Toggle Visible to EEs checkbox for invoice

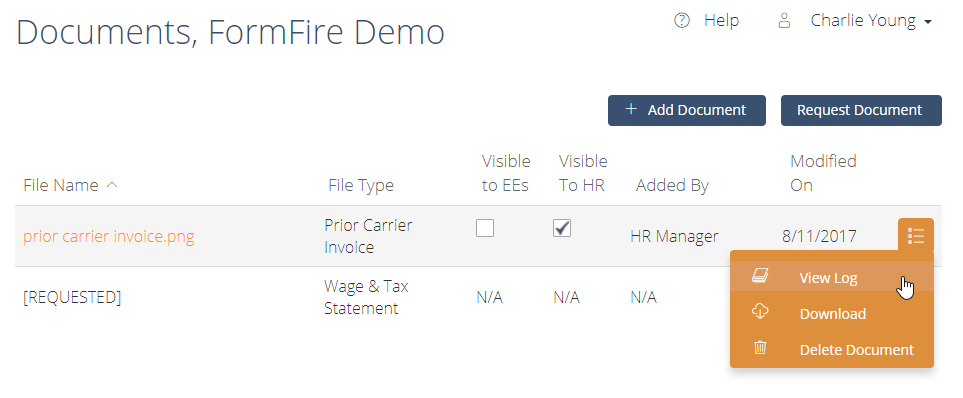(x=485, y=228)
